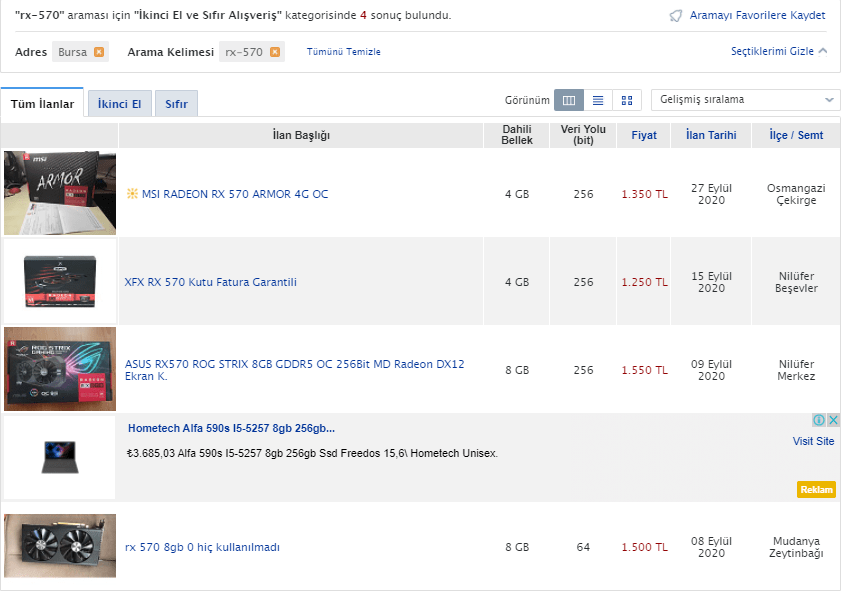Clear all filters with Tümünü Temizle
Image resolution: width=853 pixels, height=597 pixels.
click(343, 52)
